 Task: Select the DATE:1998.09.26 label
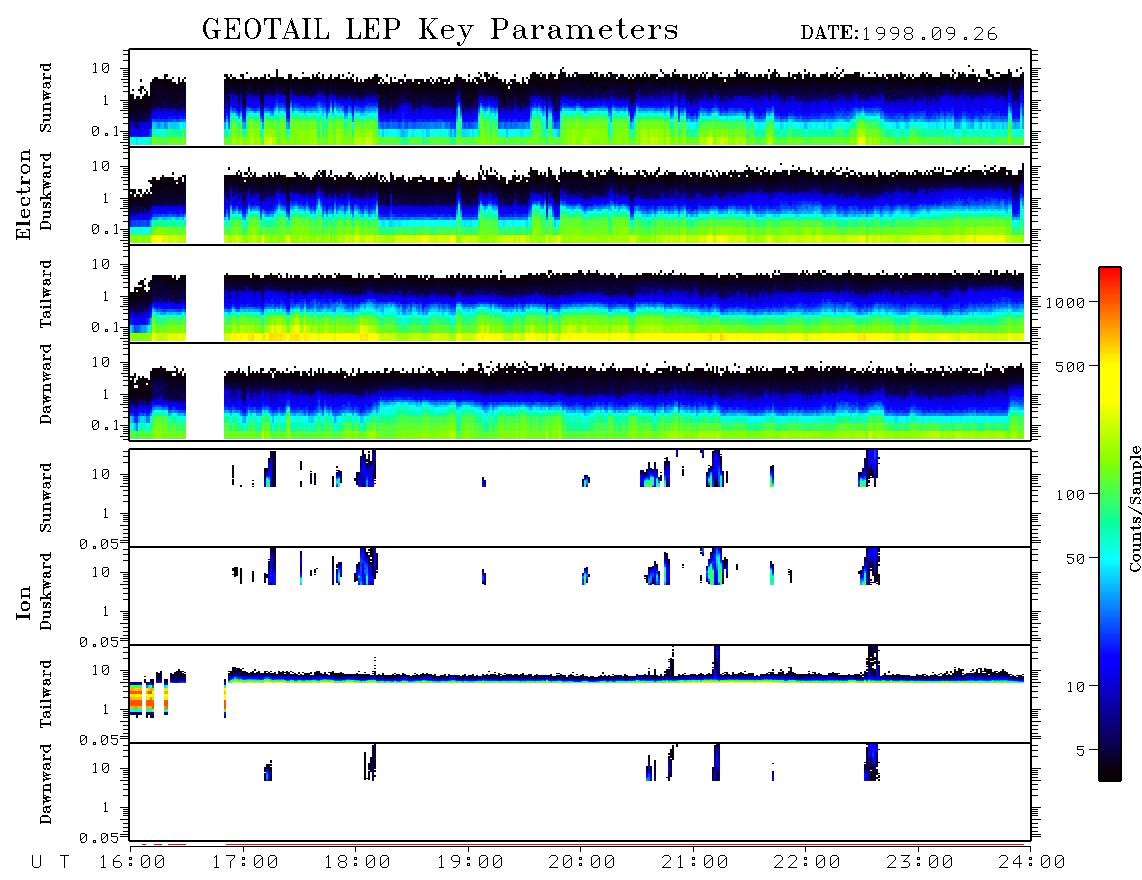[899, 34]
